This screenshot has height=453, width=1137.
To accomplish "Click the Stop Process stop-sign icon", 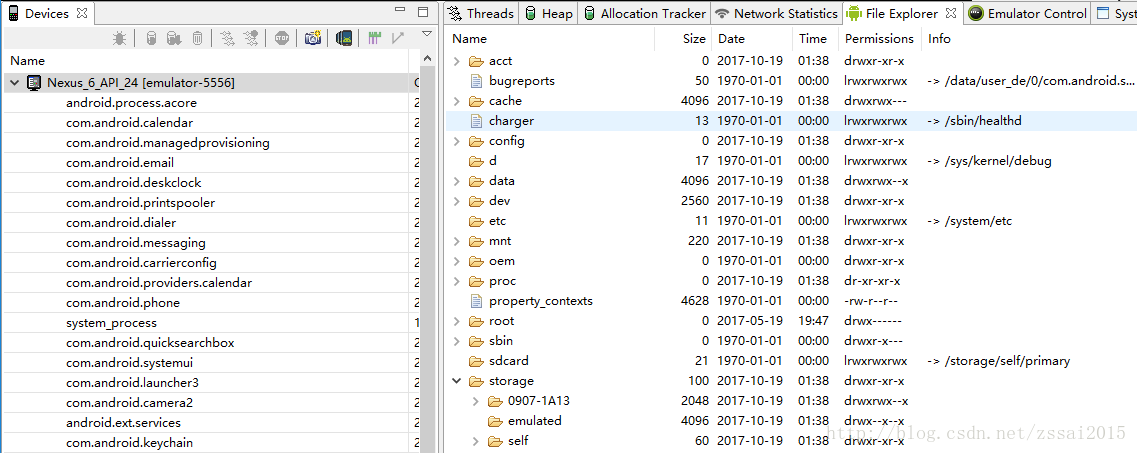I will tap(282, 38).
